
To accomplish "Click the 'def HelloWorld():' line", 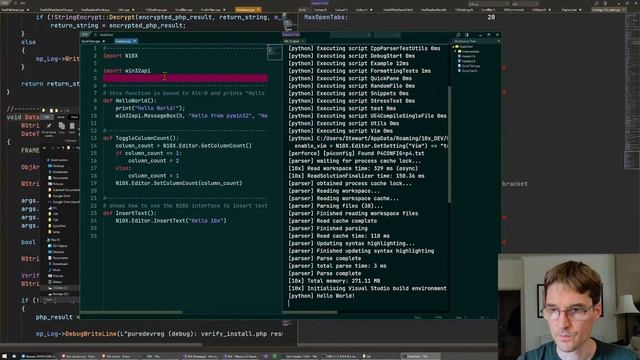I will coord(130,101).
